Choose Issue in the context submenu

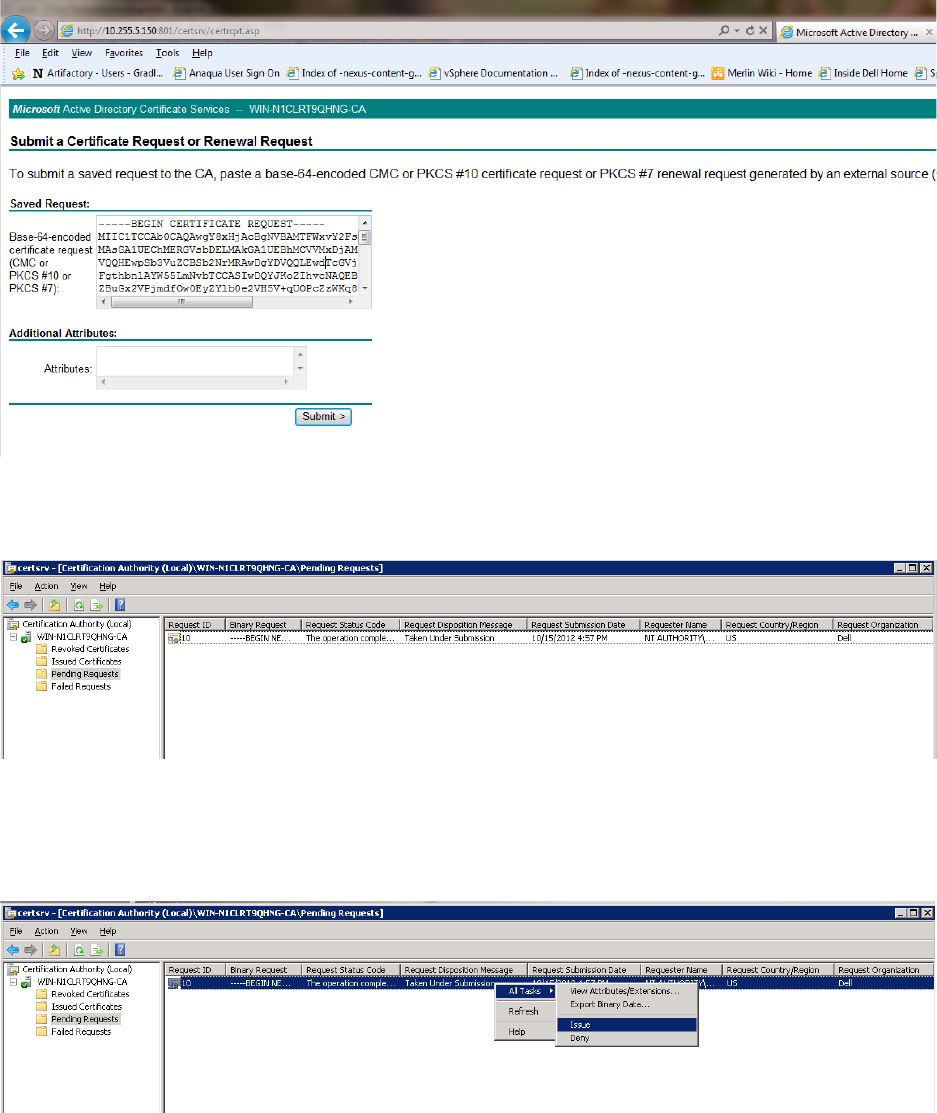[626, 1025]
